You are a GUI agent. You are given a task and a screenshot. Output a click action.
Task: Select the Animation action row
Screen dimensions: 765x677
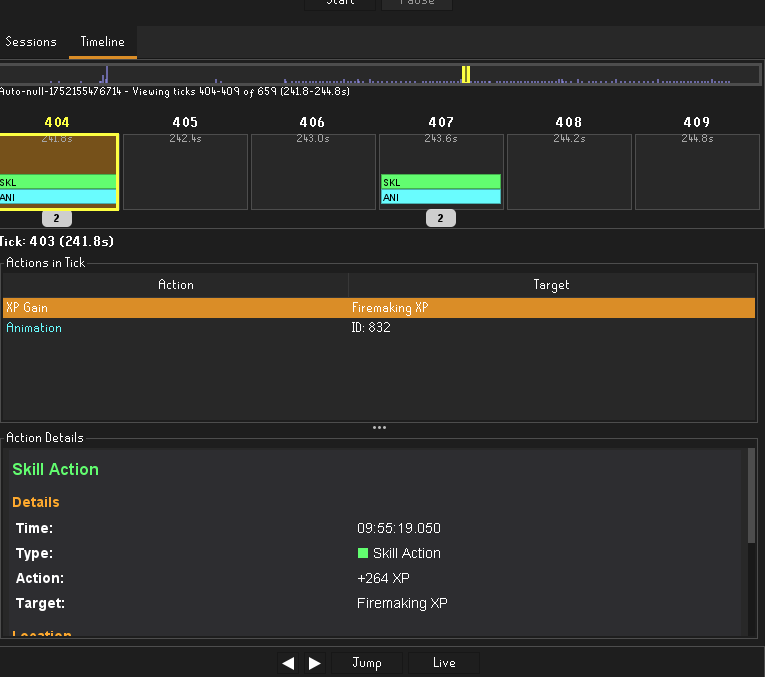tap(379, 328)
